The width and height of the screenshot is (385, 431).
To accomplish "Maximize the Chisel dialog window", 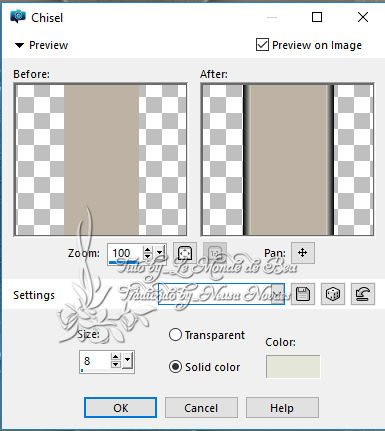I will point(317,17).
